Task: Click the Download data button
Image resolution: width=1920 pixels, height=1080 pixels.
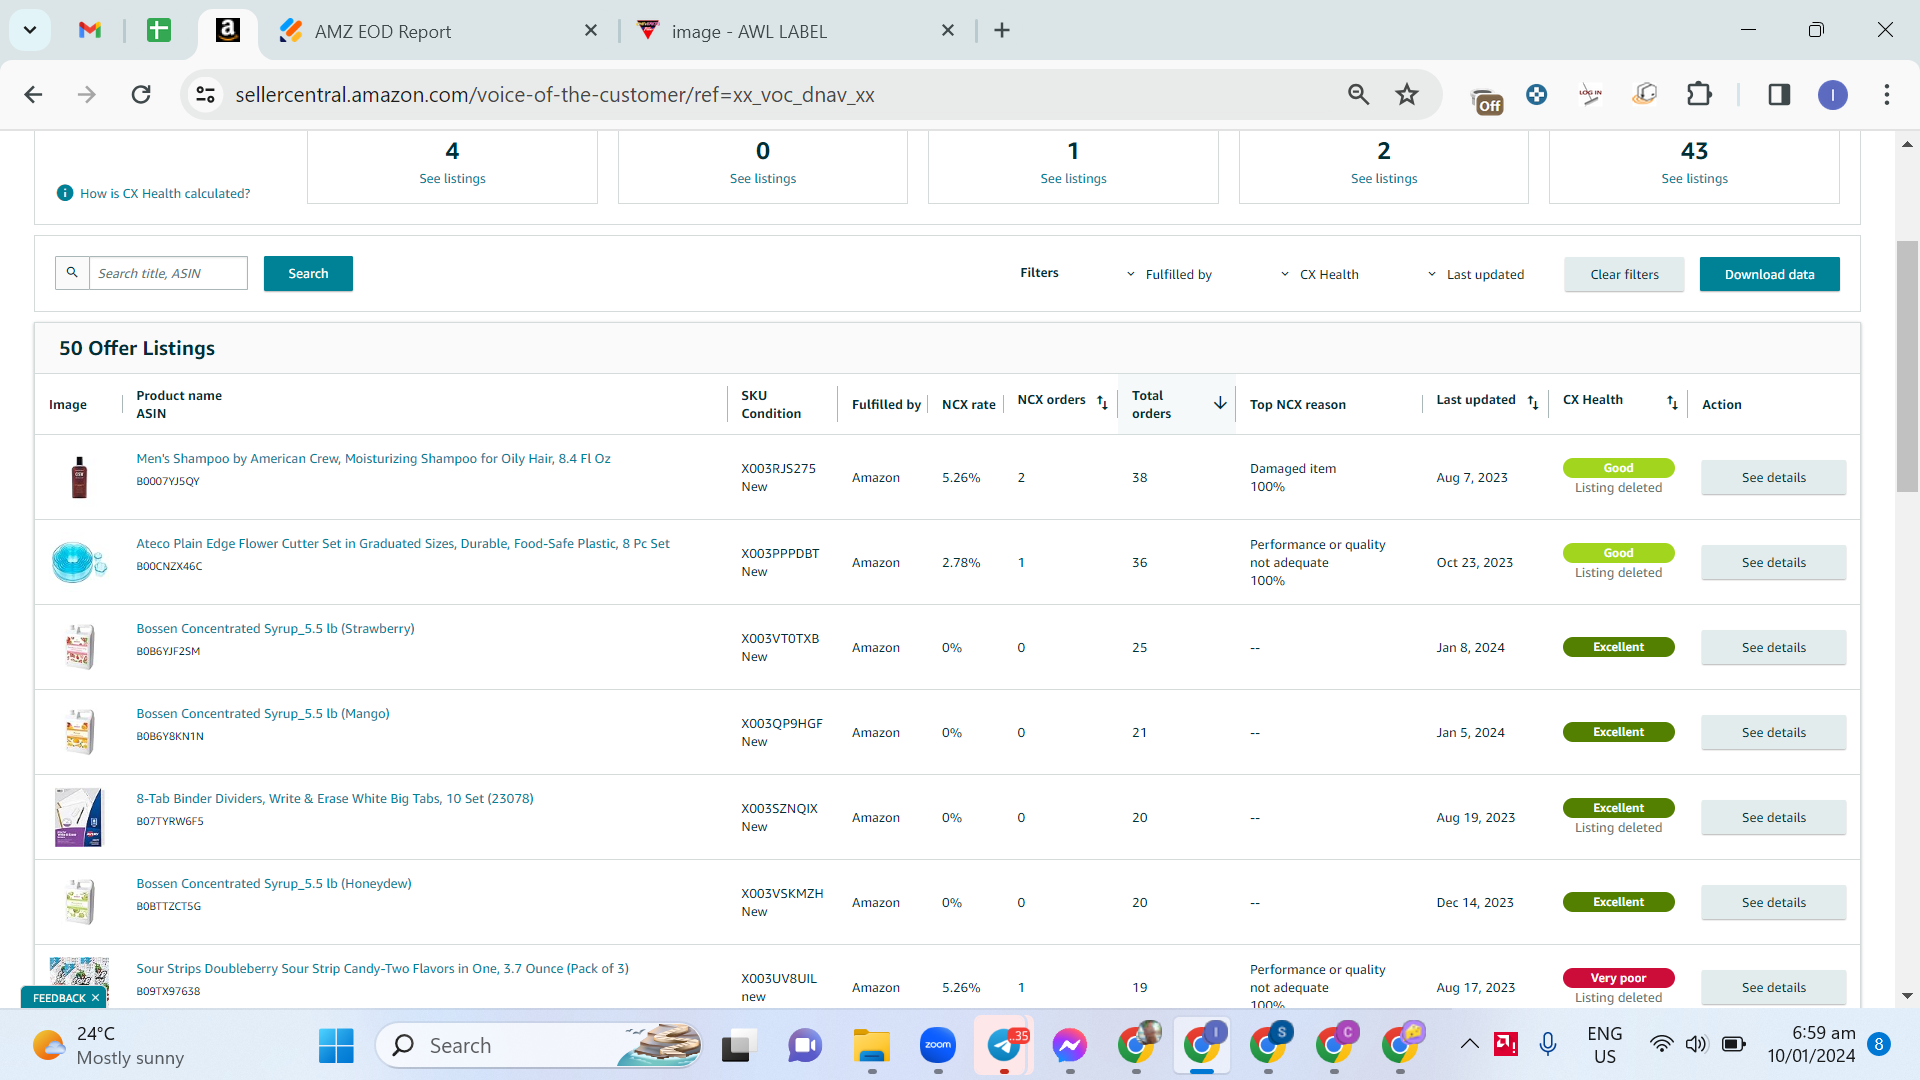Action: pyautogui.click(x=1769, y=274)
